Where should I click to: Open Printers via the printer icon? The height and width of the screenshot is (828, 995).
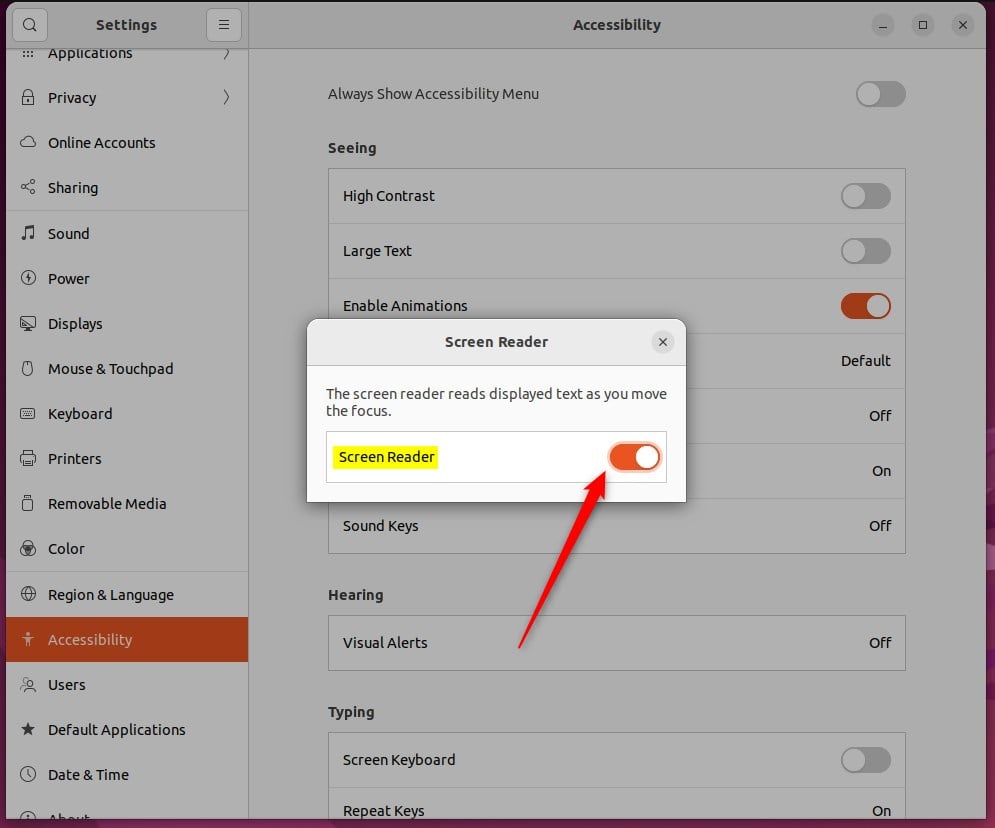(x=29, y=458)
